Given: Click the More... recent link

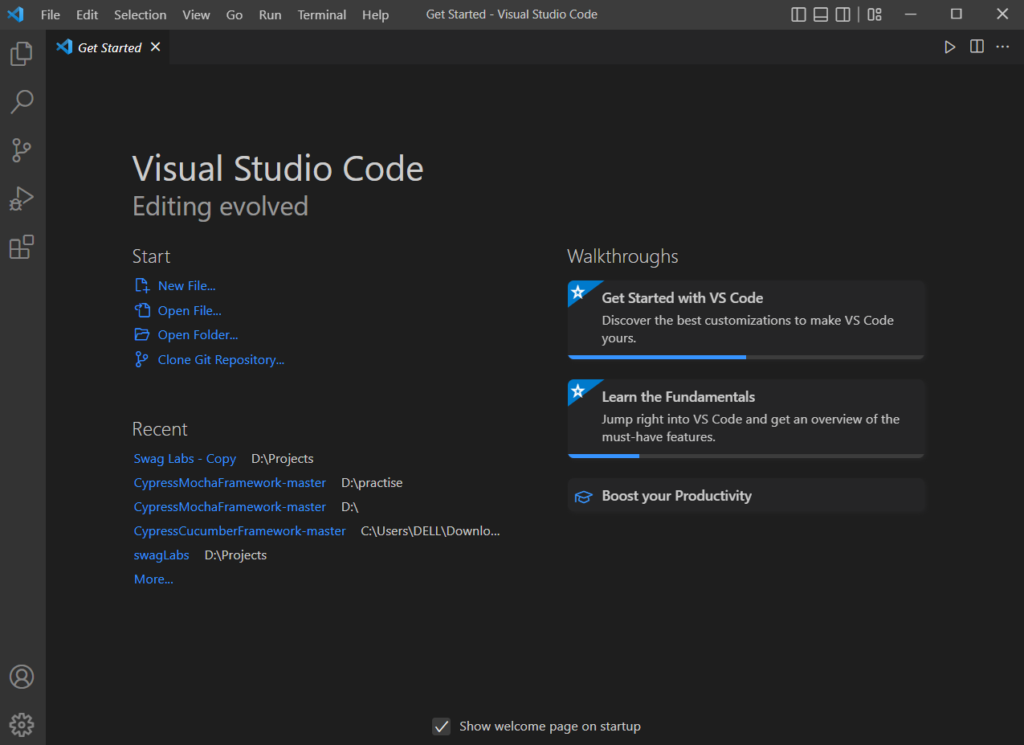Looking at the screenshot, I should click(153, 579).
